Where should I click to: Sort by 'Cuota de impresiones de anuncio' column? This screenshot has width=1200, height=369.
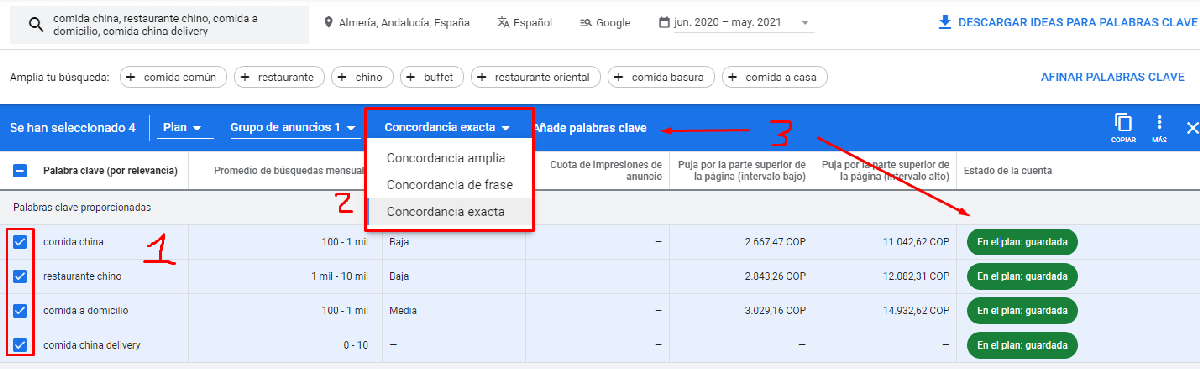pos(604,171)
